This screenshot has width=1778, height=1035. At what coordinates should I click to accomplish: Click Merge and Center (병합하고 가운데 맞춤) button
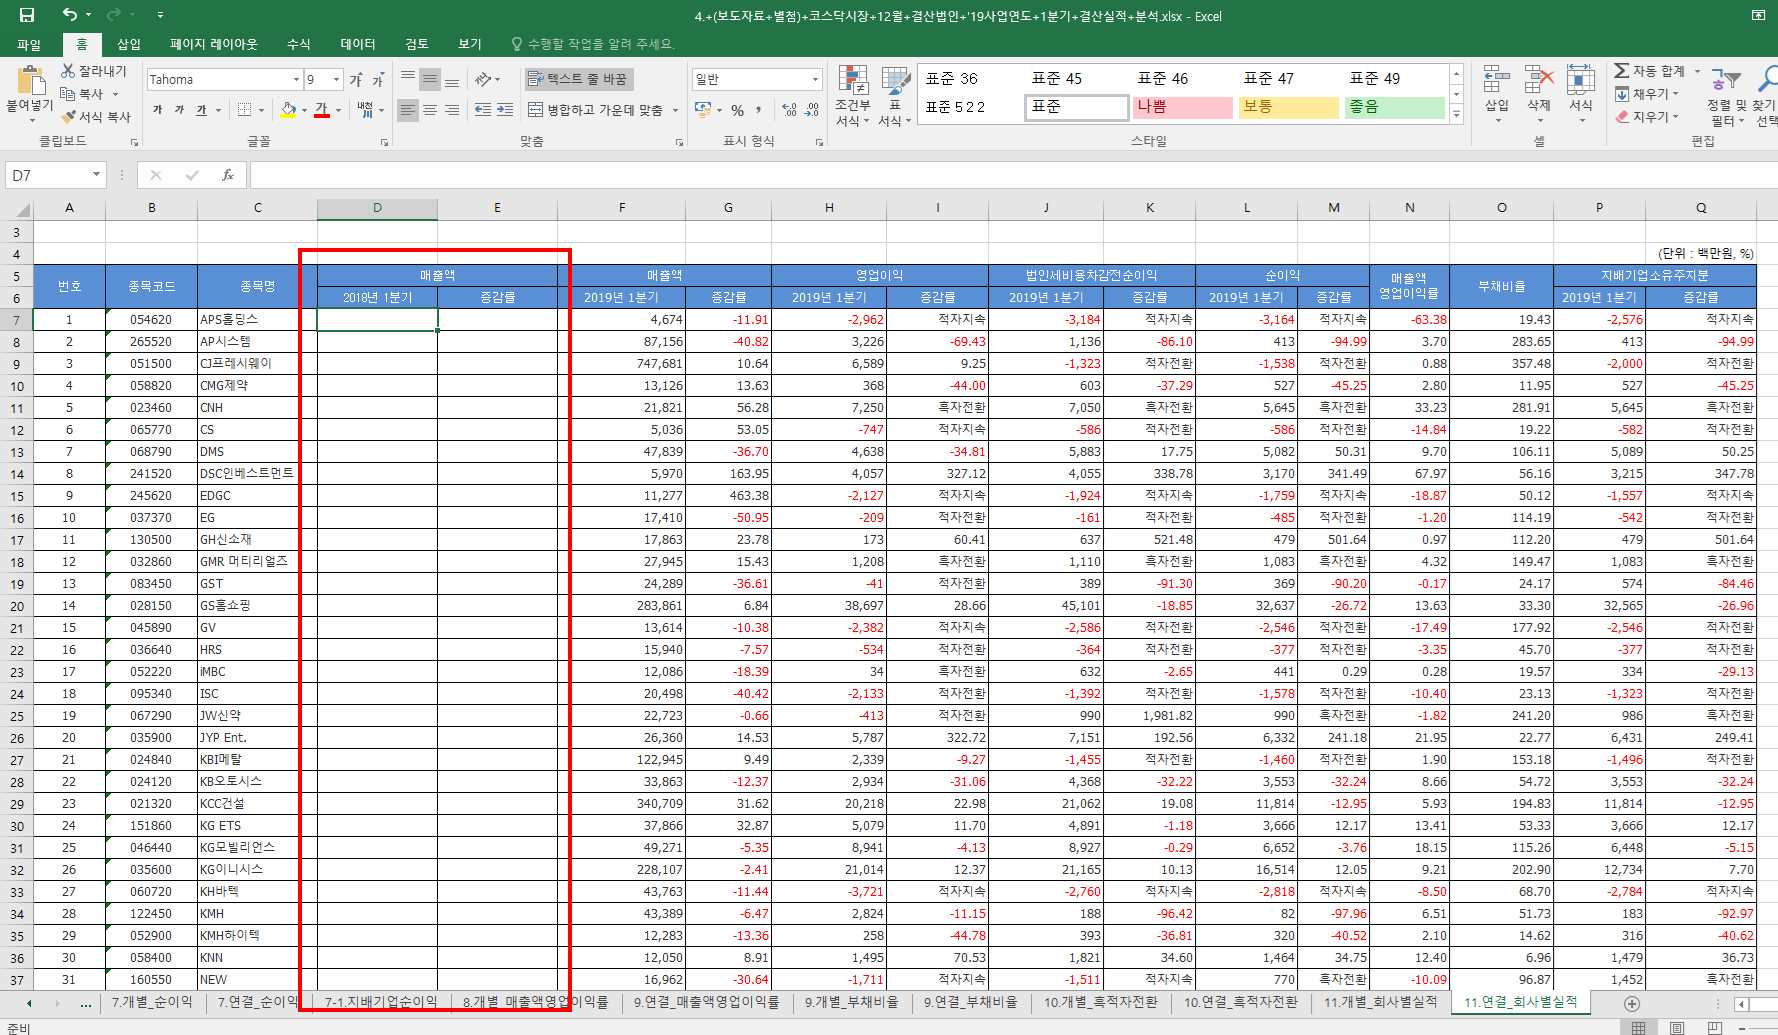coord(595,110)
